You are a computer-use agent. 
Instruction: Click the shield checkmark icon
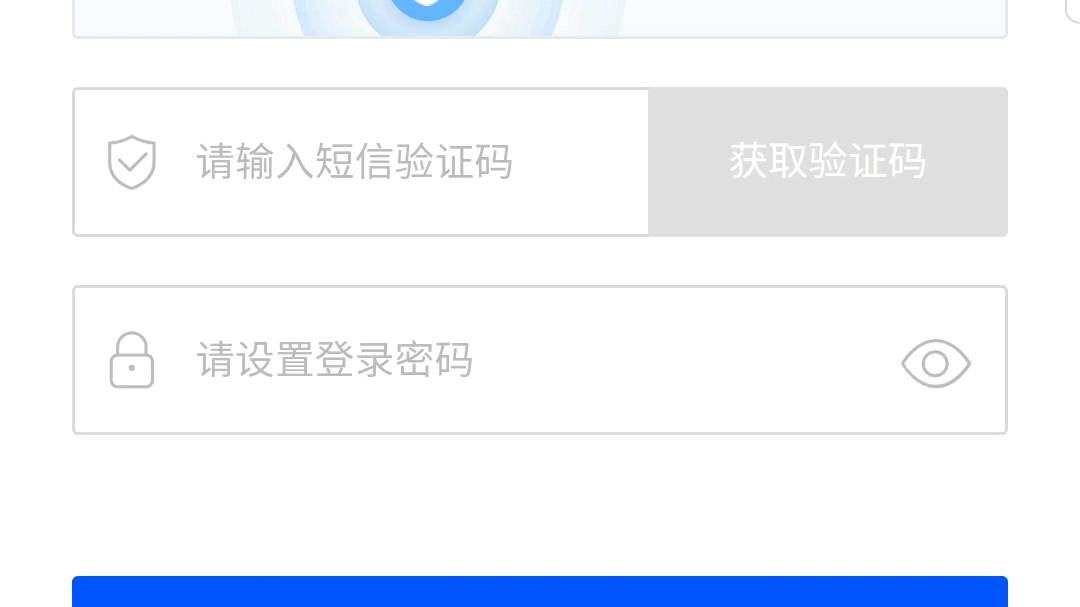132,162
